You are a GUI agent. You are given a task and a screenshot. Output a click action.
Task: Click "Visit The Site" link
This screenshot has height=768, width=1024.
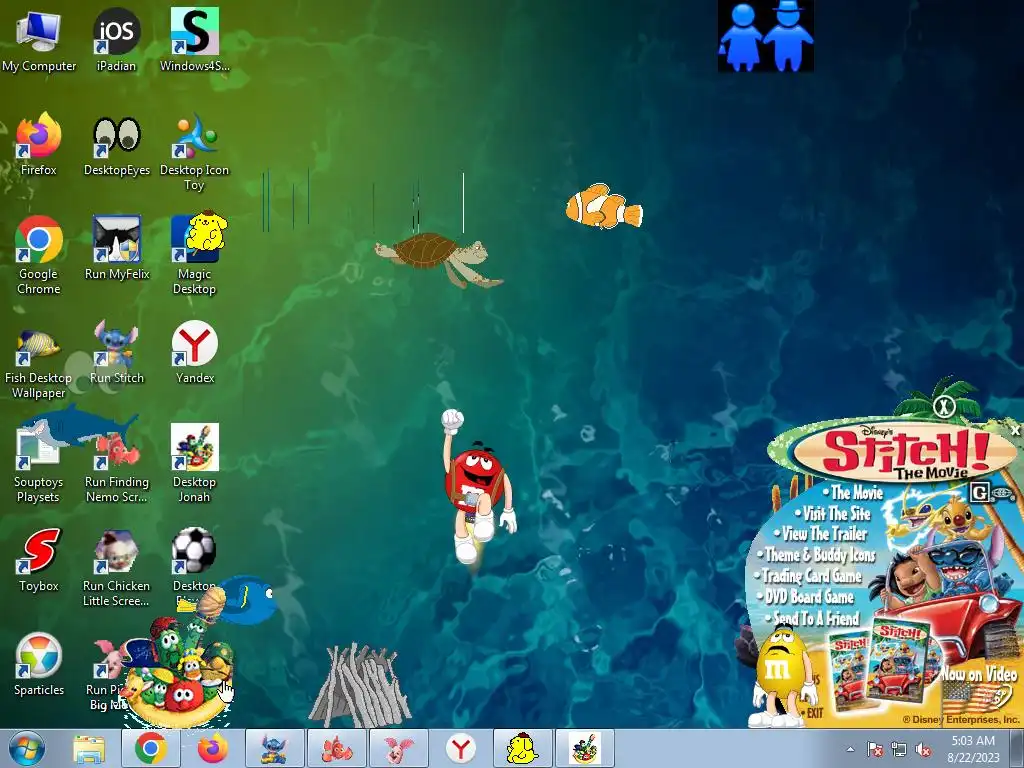click(835, 513)
